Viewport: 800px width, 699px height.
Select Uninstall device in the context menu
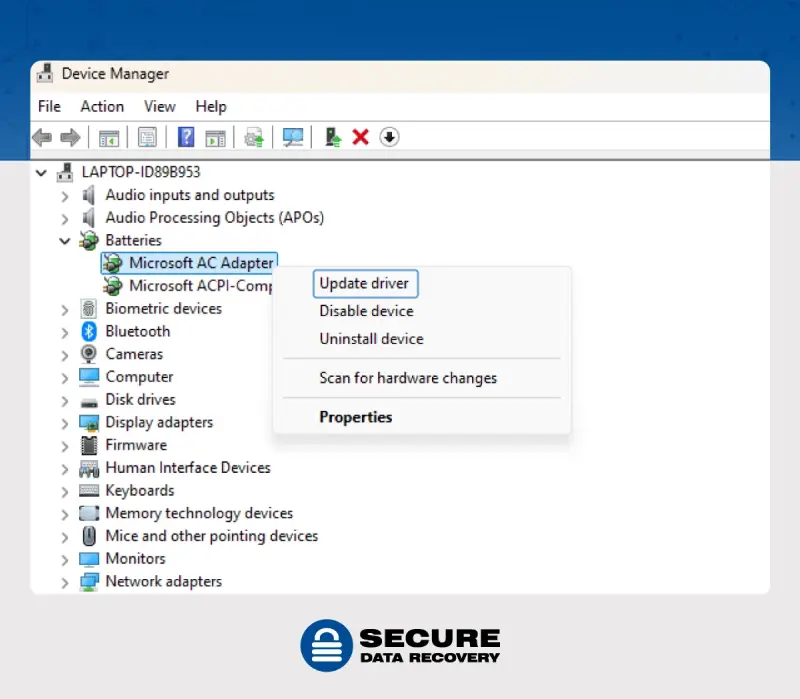coord(371,338)
